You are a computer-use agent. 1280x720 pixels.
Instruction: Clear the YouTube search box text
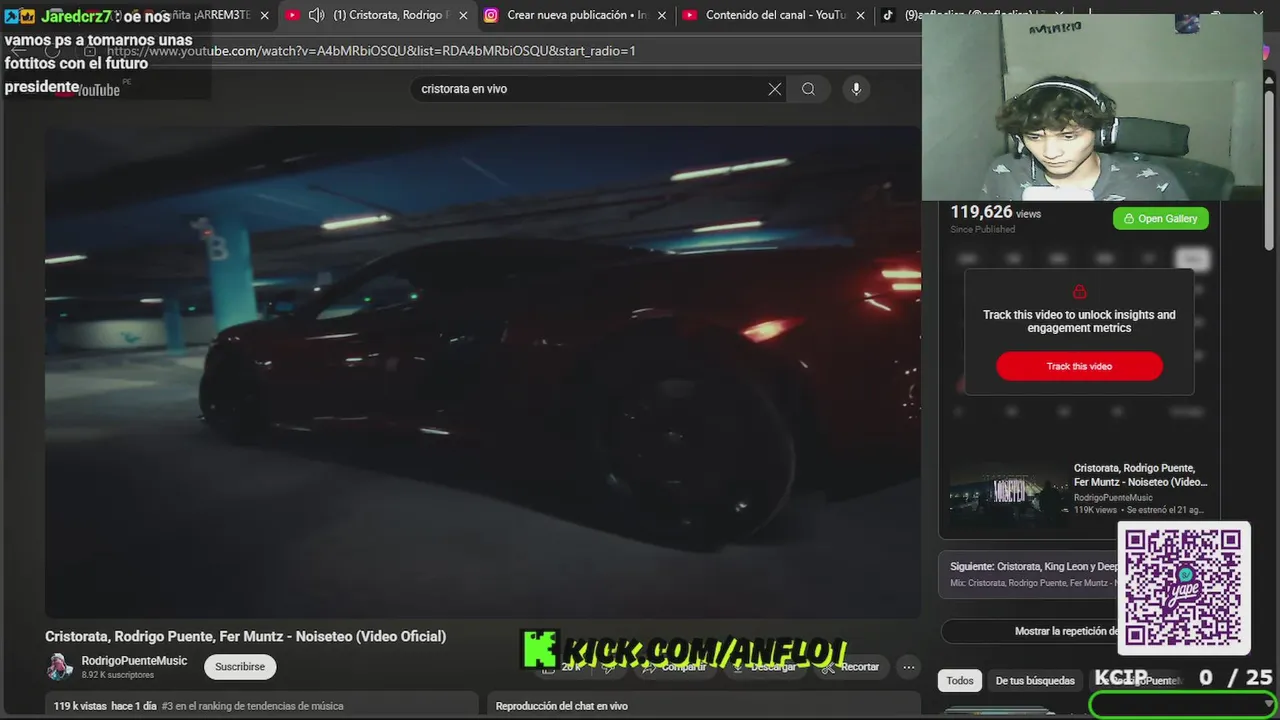click(x=774, y=89)
